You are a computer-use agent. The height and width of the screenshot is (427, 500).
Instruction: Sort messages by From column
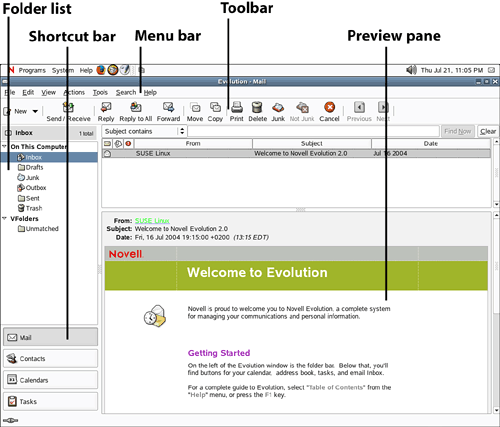pos(193,144)
